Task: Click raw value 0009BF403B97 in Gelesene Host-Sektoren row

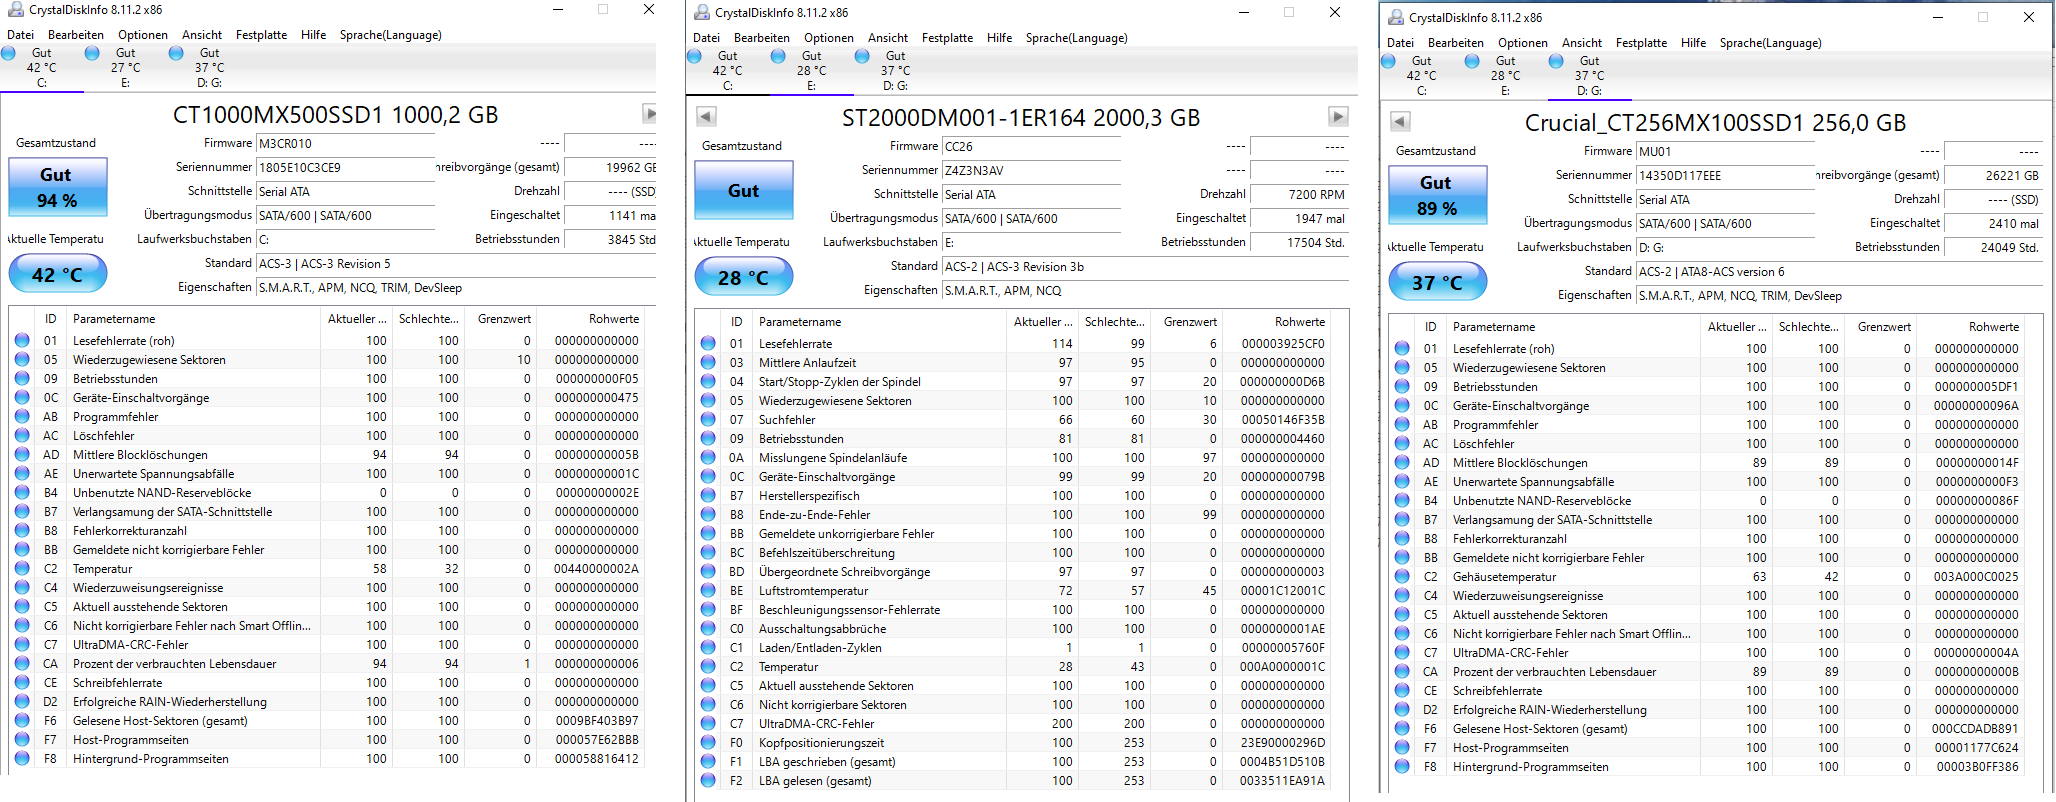Action: click(597, 720)
